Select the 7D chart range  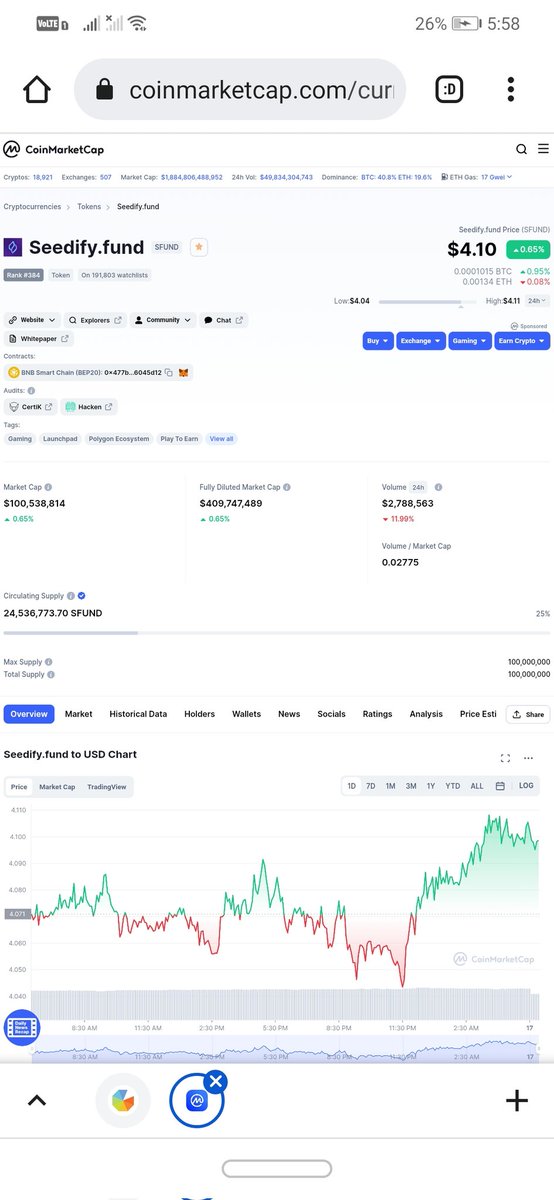[x=370, y=786]
